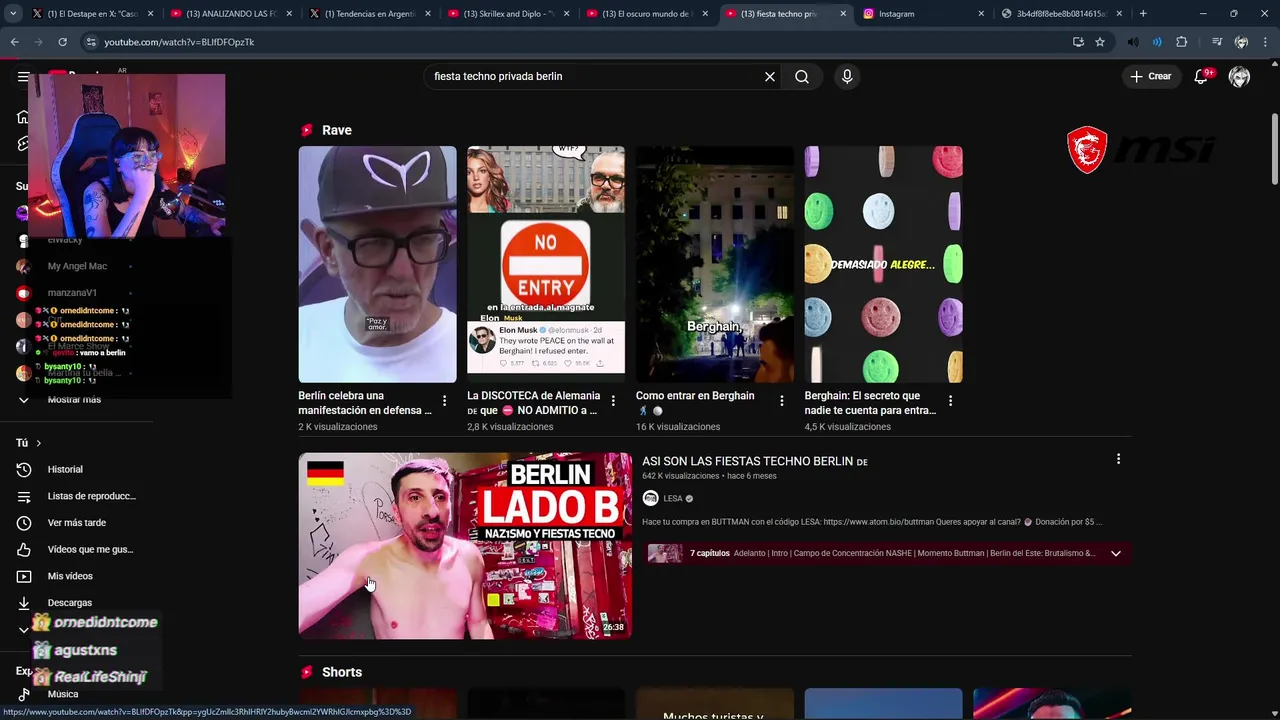Clear the search box with the X icon
The image size is (1280, 720).
770,76
